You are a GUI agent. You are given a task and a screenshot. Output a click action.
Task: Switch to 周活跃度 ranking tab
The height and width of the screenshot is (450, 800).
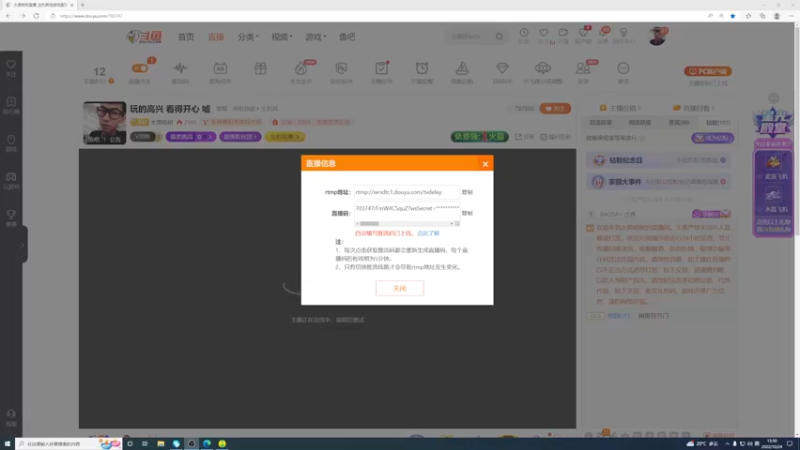[x=639, y=123]
